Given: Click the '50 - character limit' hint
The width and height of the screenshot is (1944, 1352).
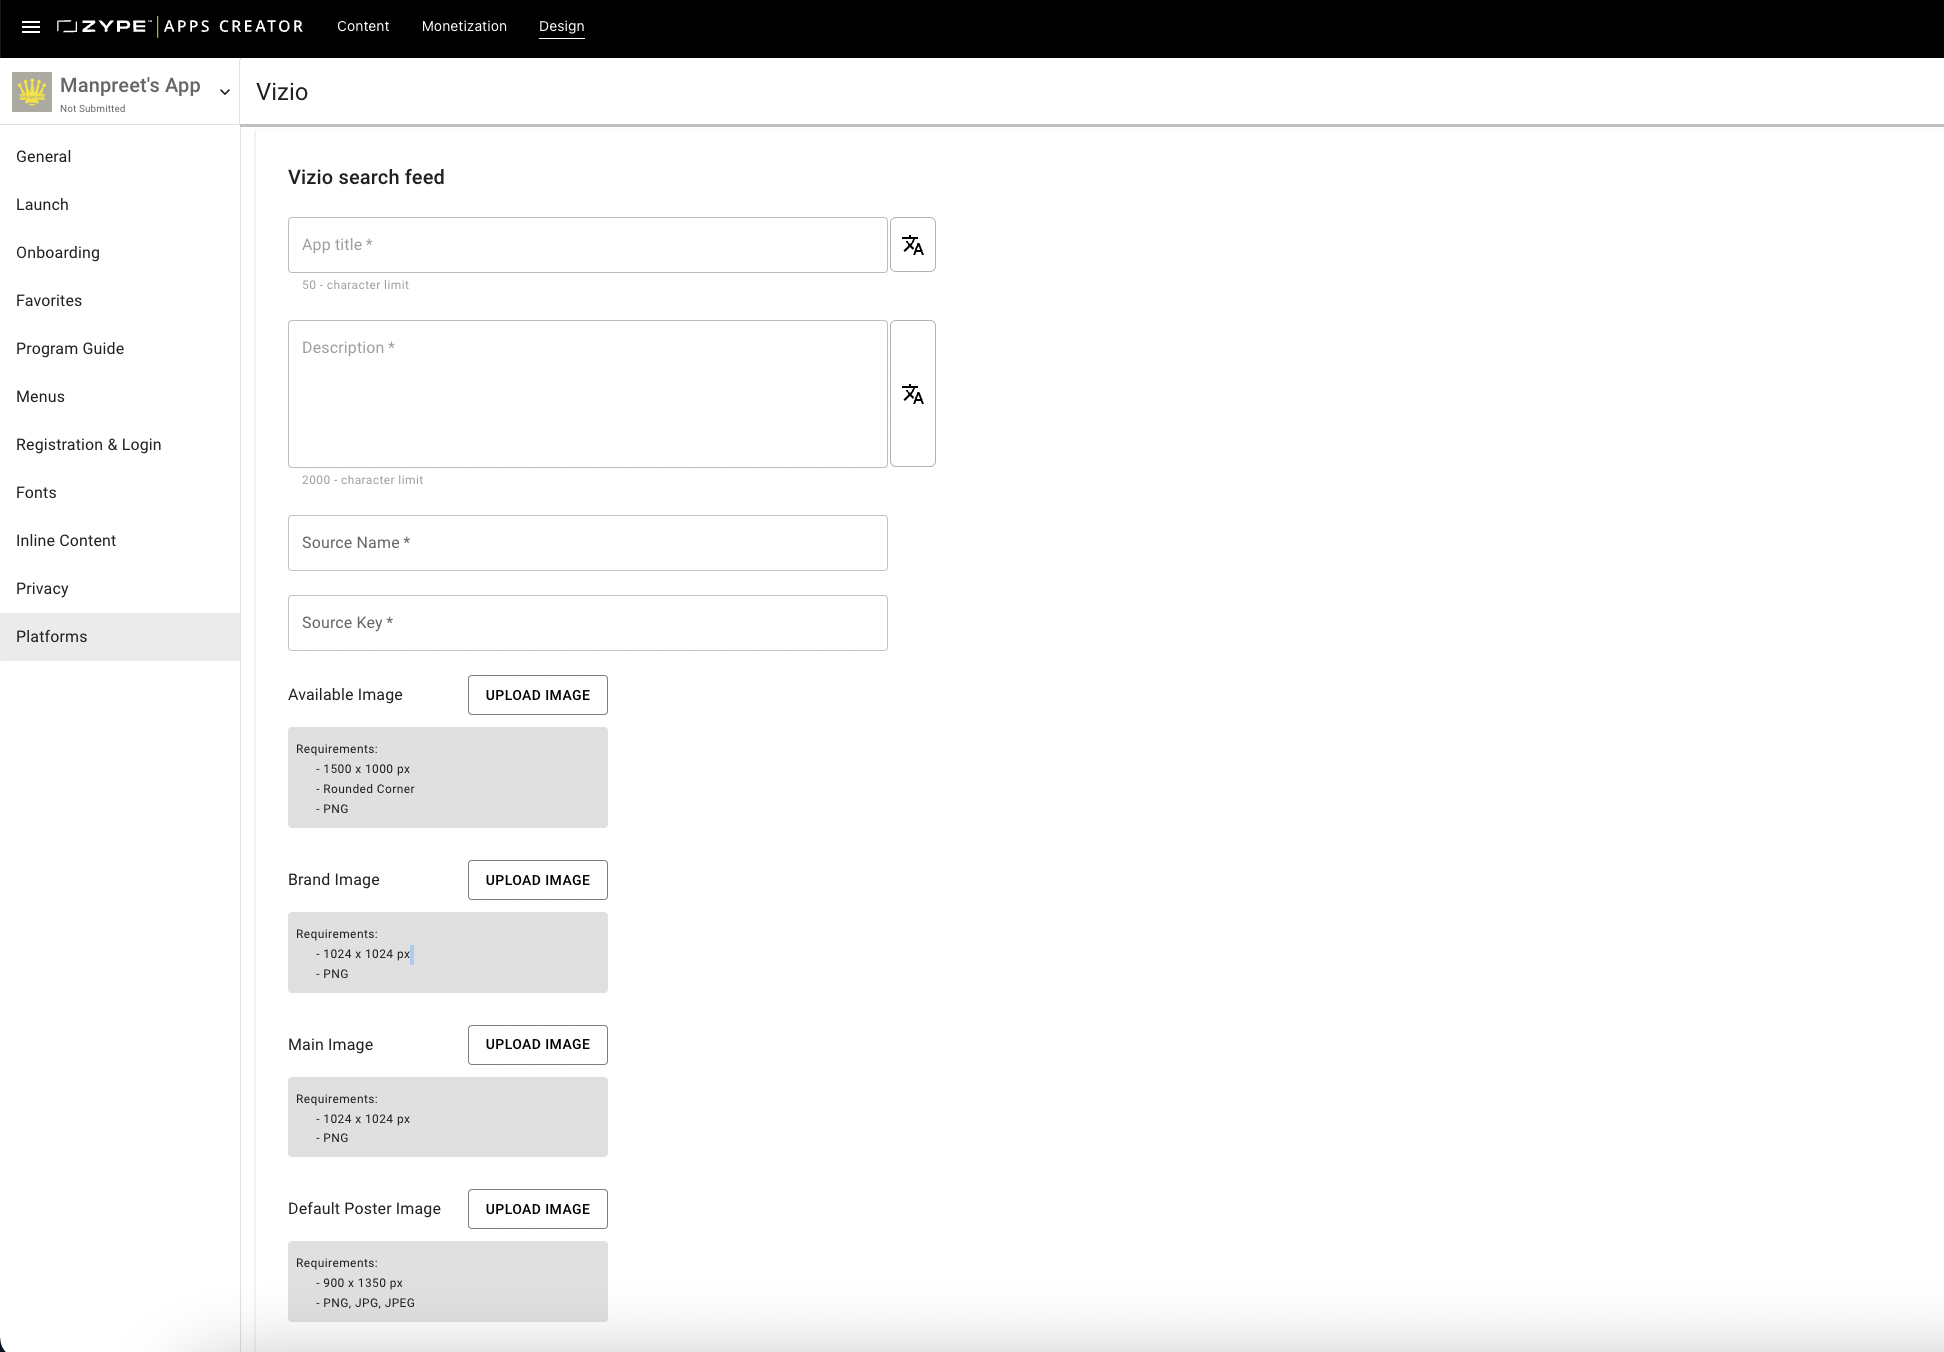Looking at the screenshot, I should [355, 285].
